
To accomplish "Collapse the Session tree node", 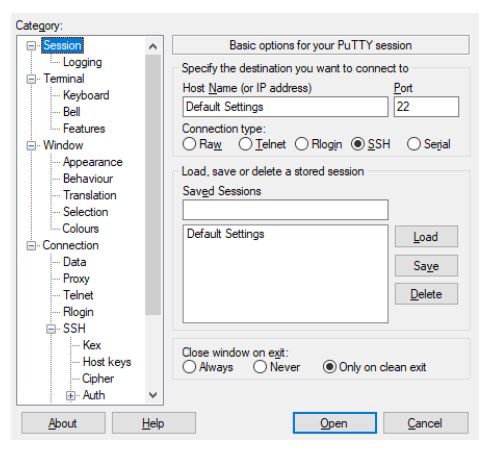I will (x=31, y=46).
